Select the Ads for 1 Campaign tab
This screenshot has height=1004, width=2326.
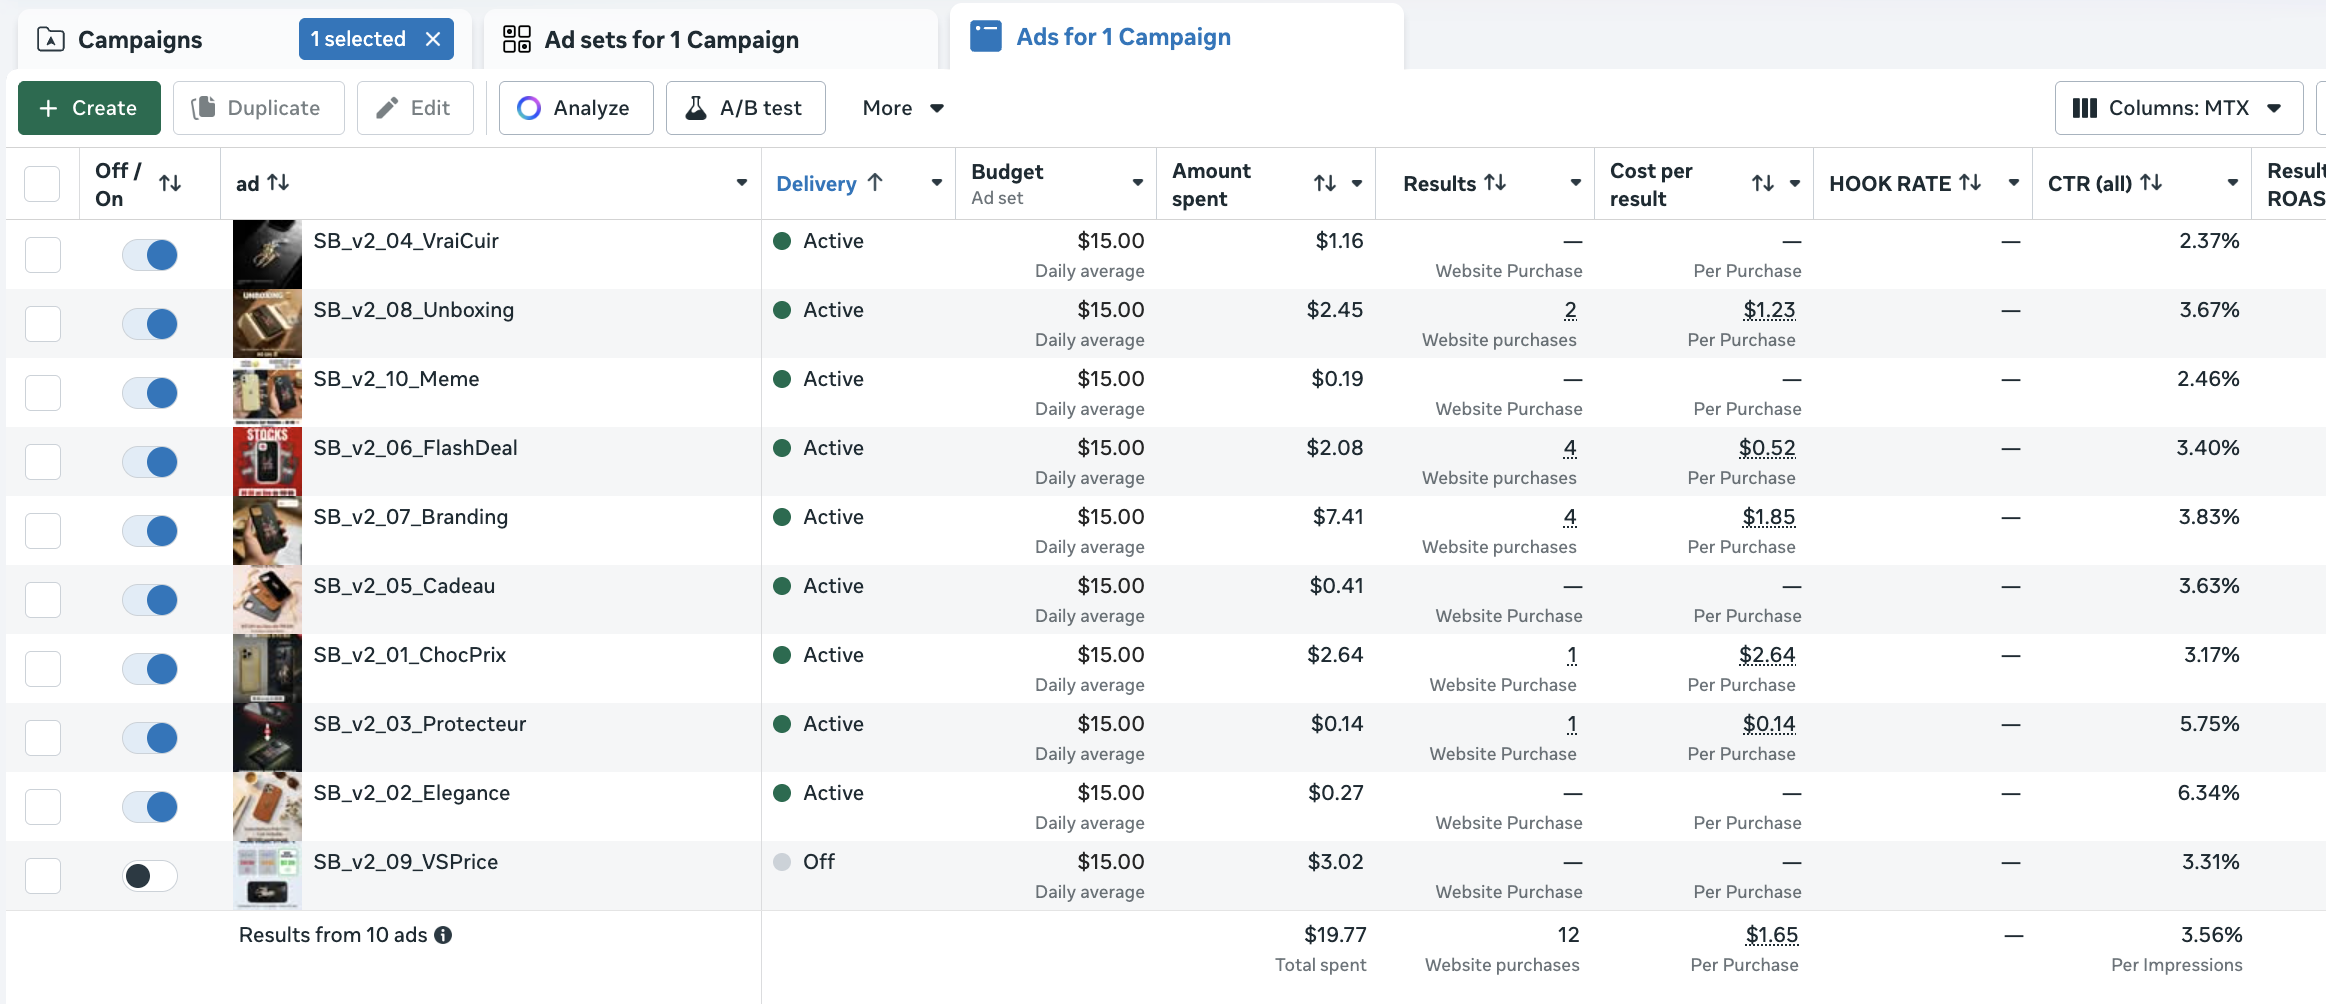click(1176, 37)
